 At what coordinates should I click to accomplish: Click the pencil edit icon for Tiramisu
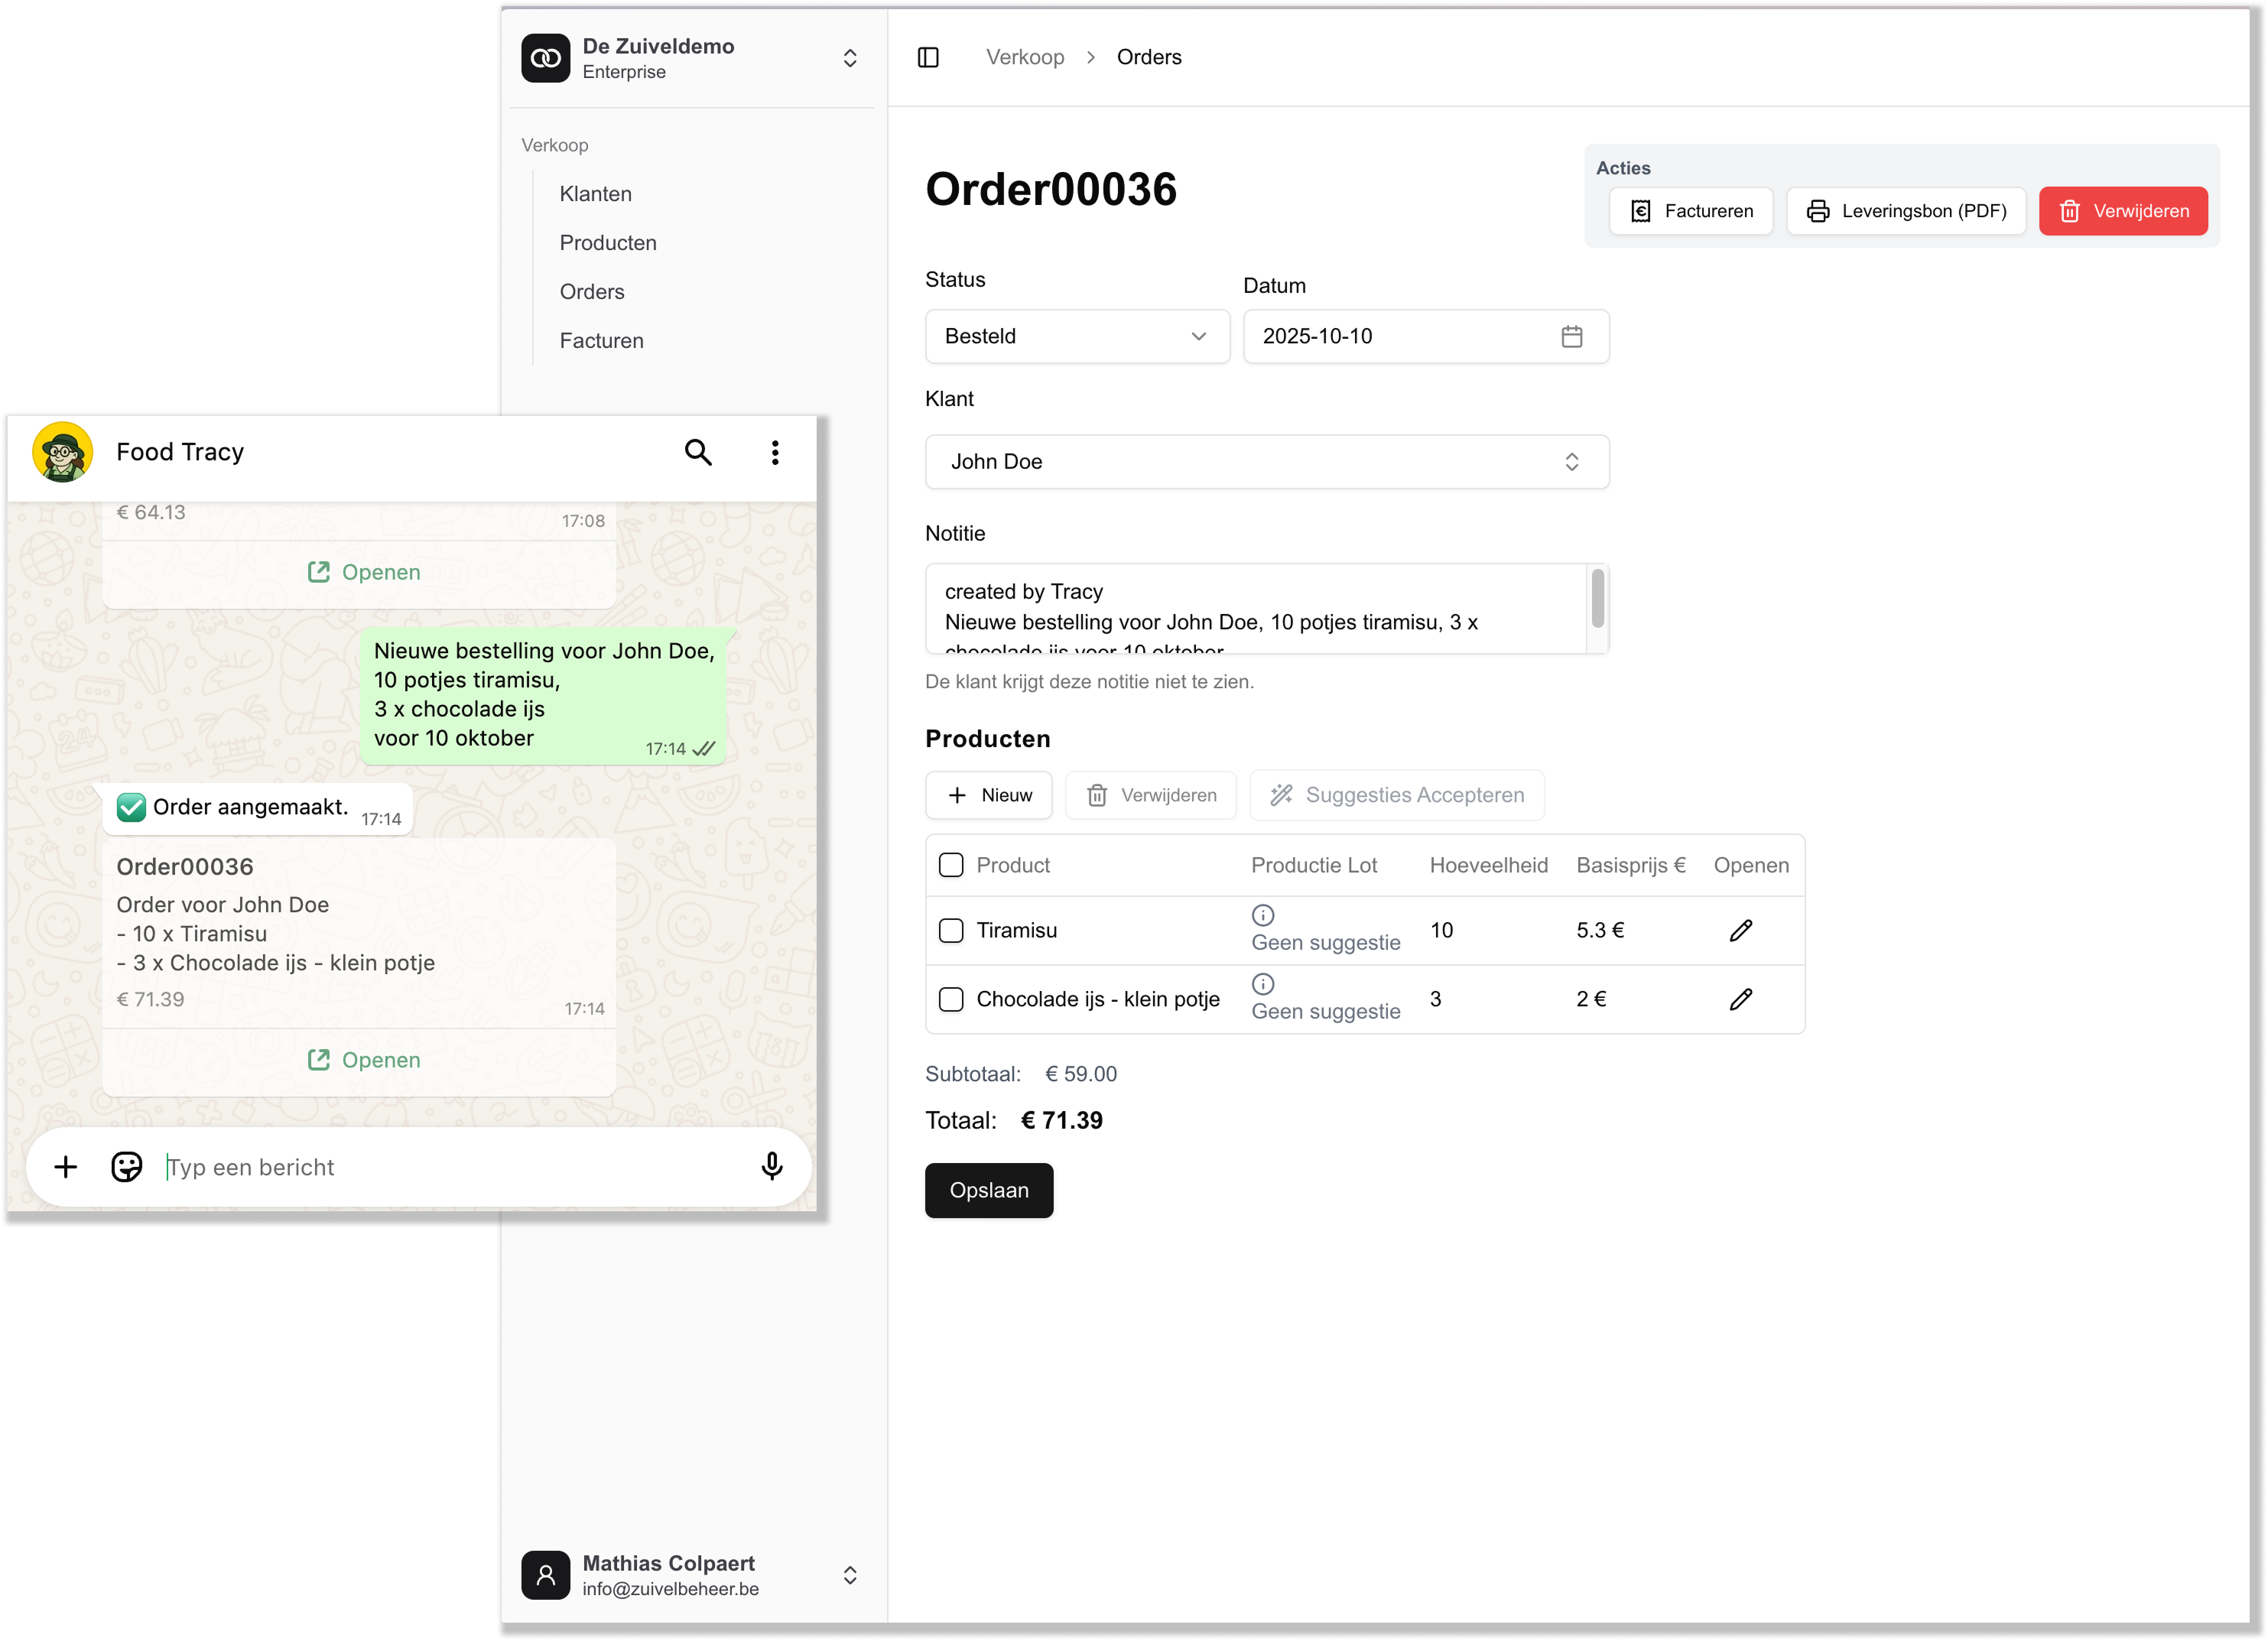pos(1740,930)
